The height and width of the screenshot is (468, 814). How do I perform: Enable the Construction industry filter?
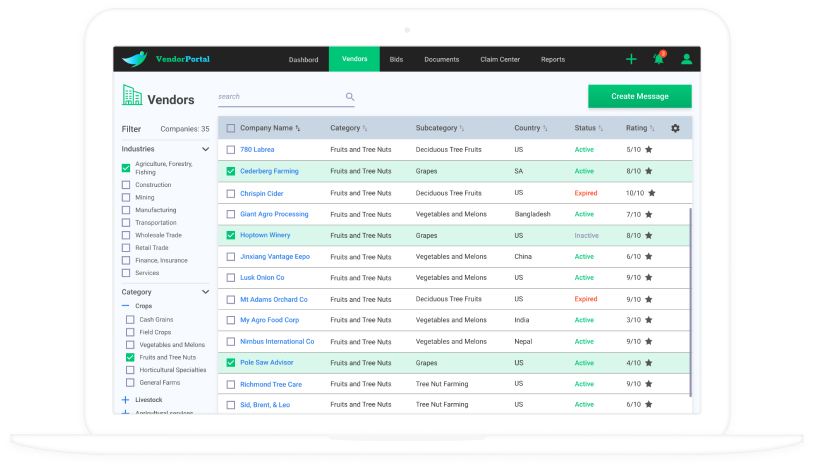126,185
